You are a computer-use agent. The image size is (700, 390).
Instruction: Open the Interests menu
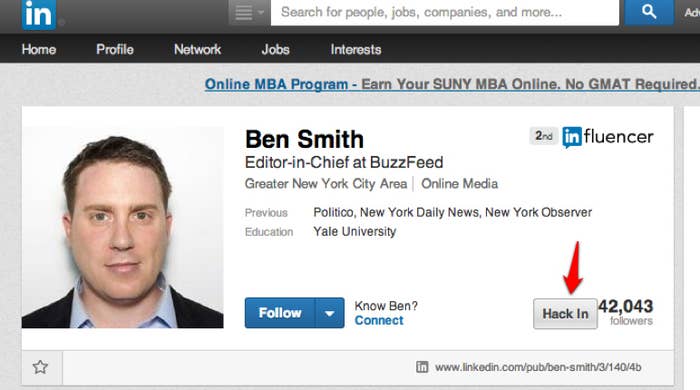coord(356,49)
